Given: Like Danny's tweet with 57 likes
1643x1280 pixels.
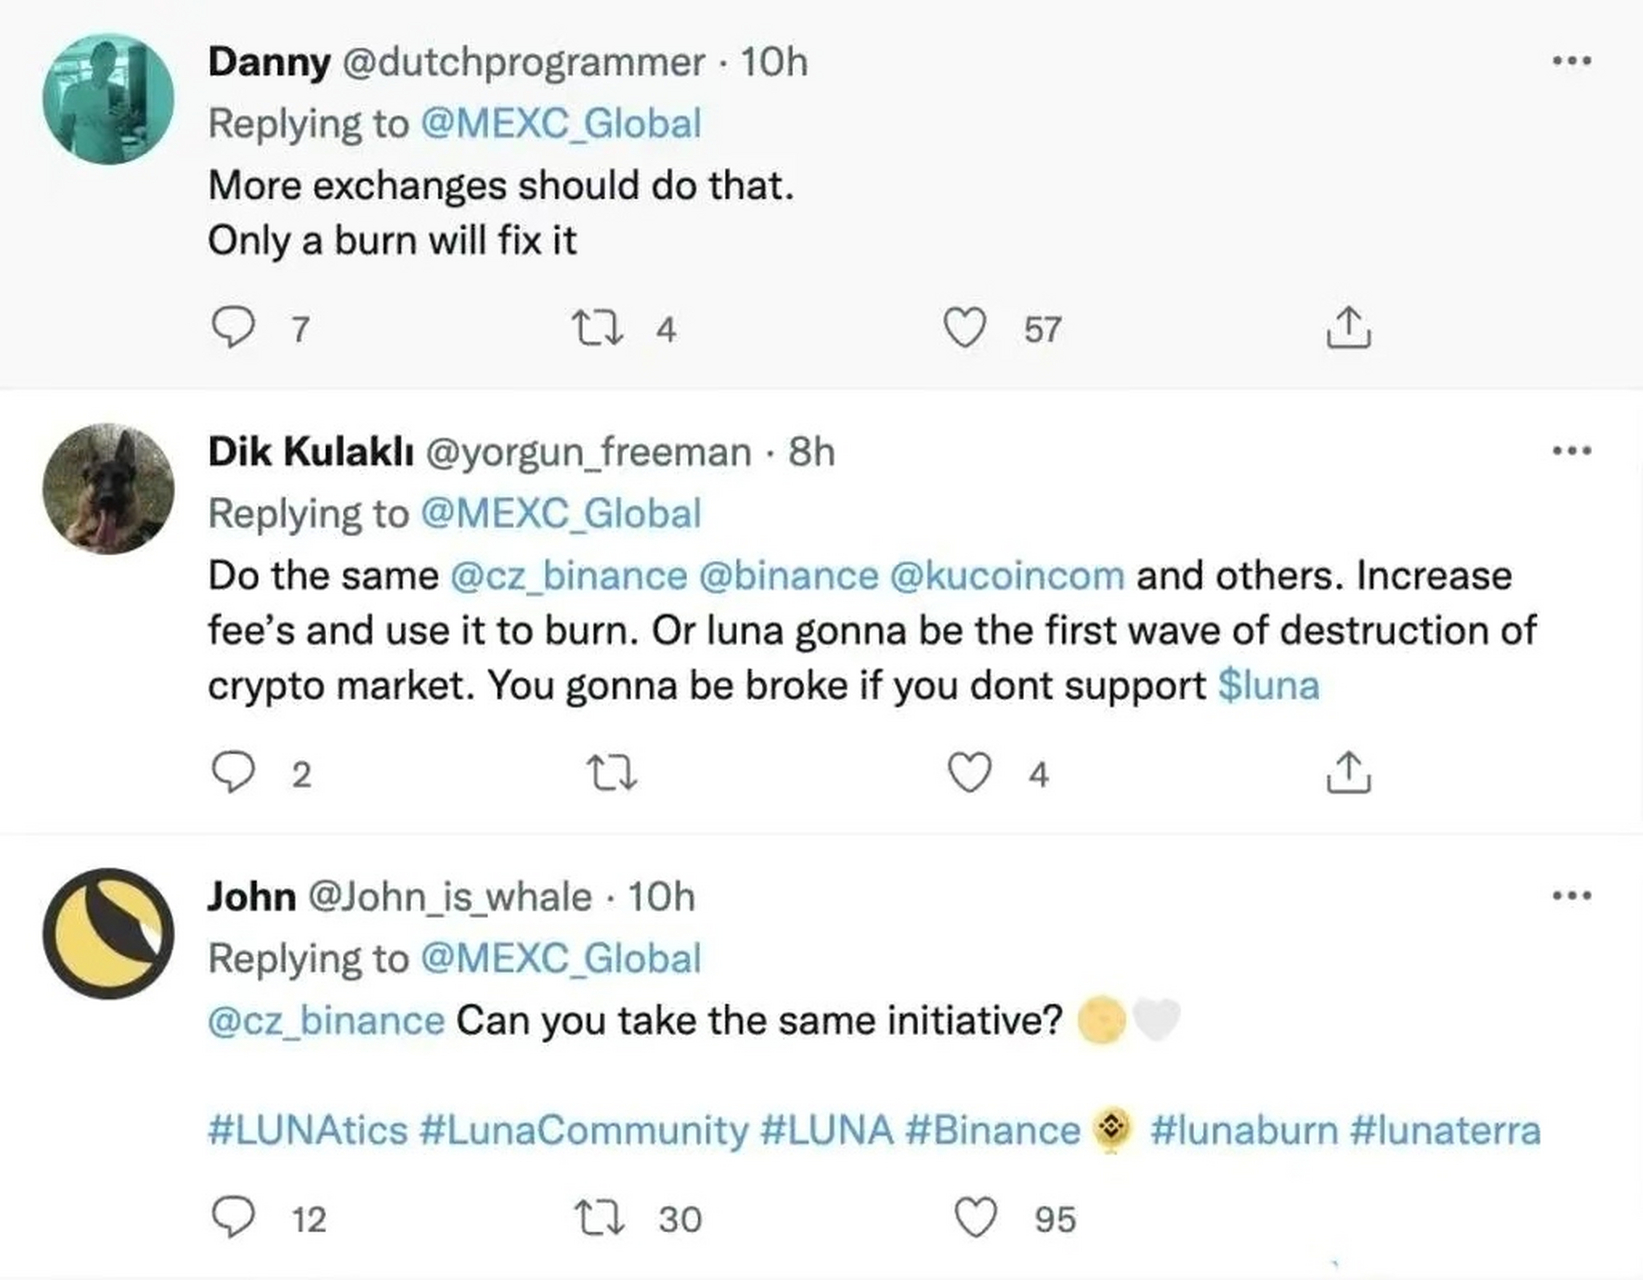Looking at the screenshot, I should [x=965, y=327].
